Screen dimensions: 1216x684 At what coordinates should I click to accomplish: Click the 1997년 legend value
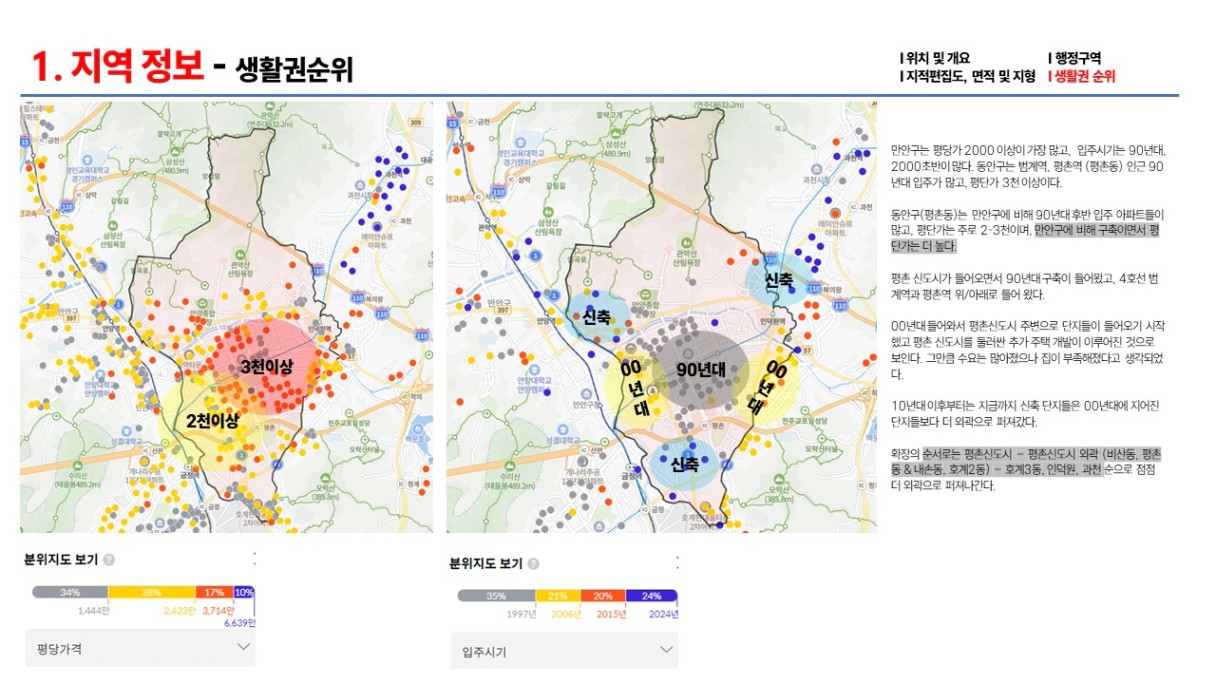click(x=522, y=613)
